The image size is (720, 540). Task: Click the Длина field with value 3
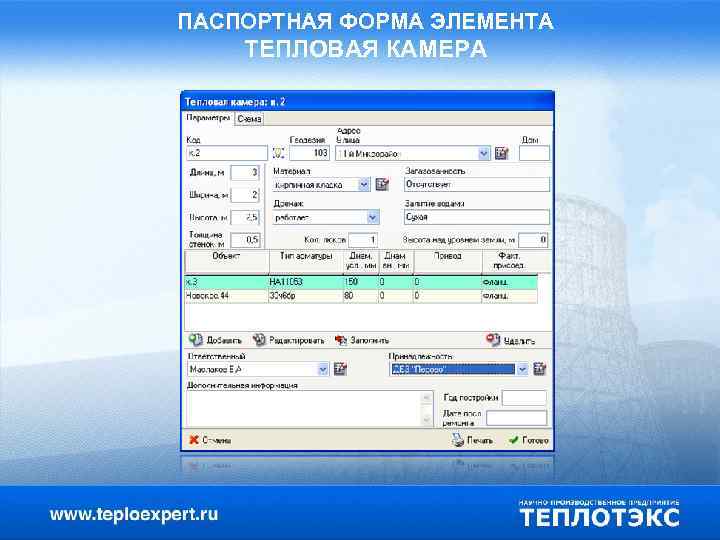tap(245, 173)
